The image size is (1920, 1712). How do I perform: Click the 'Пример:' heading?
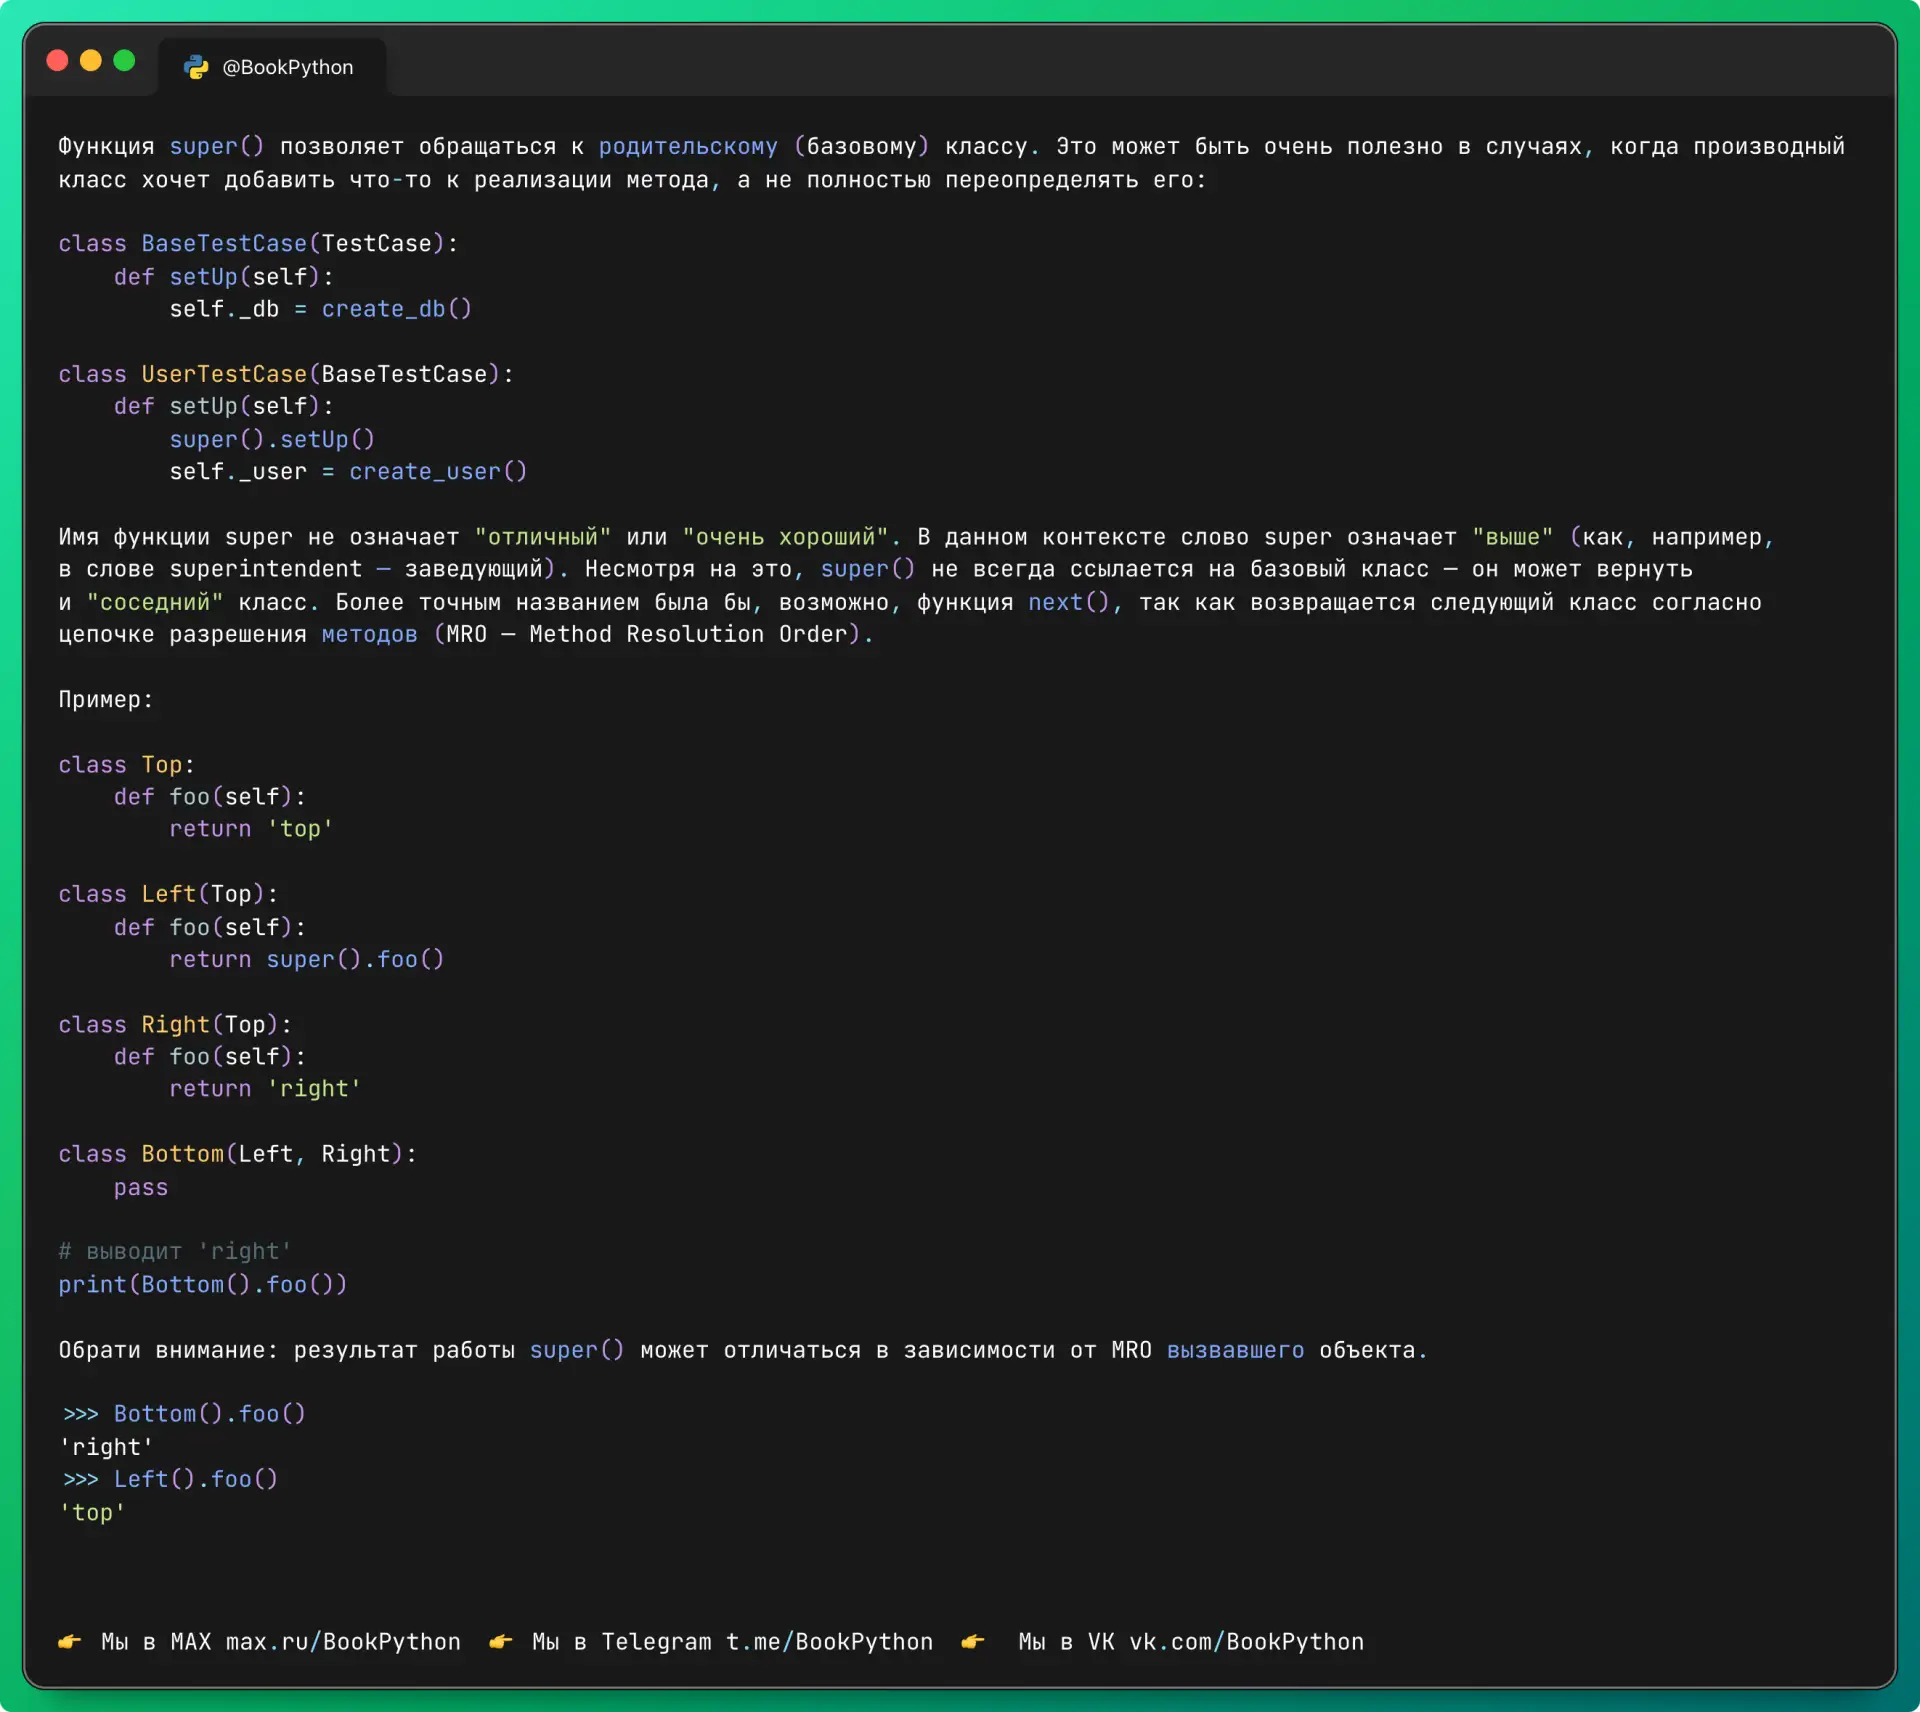[106, 699]
